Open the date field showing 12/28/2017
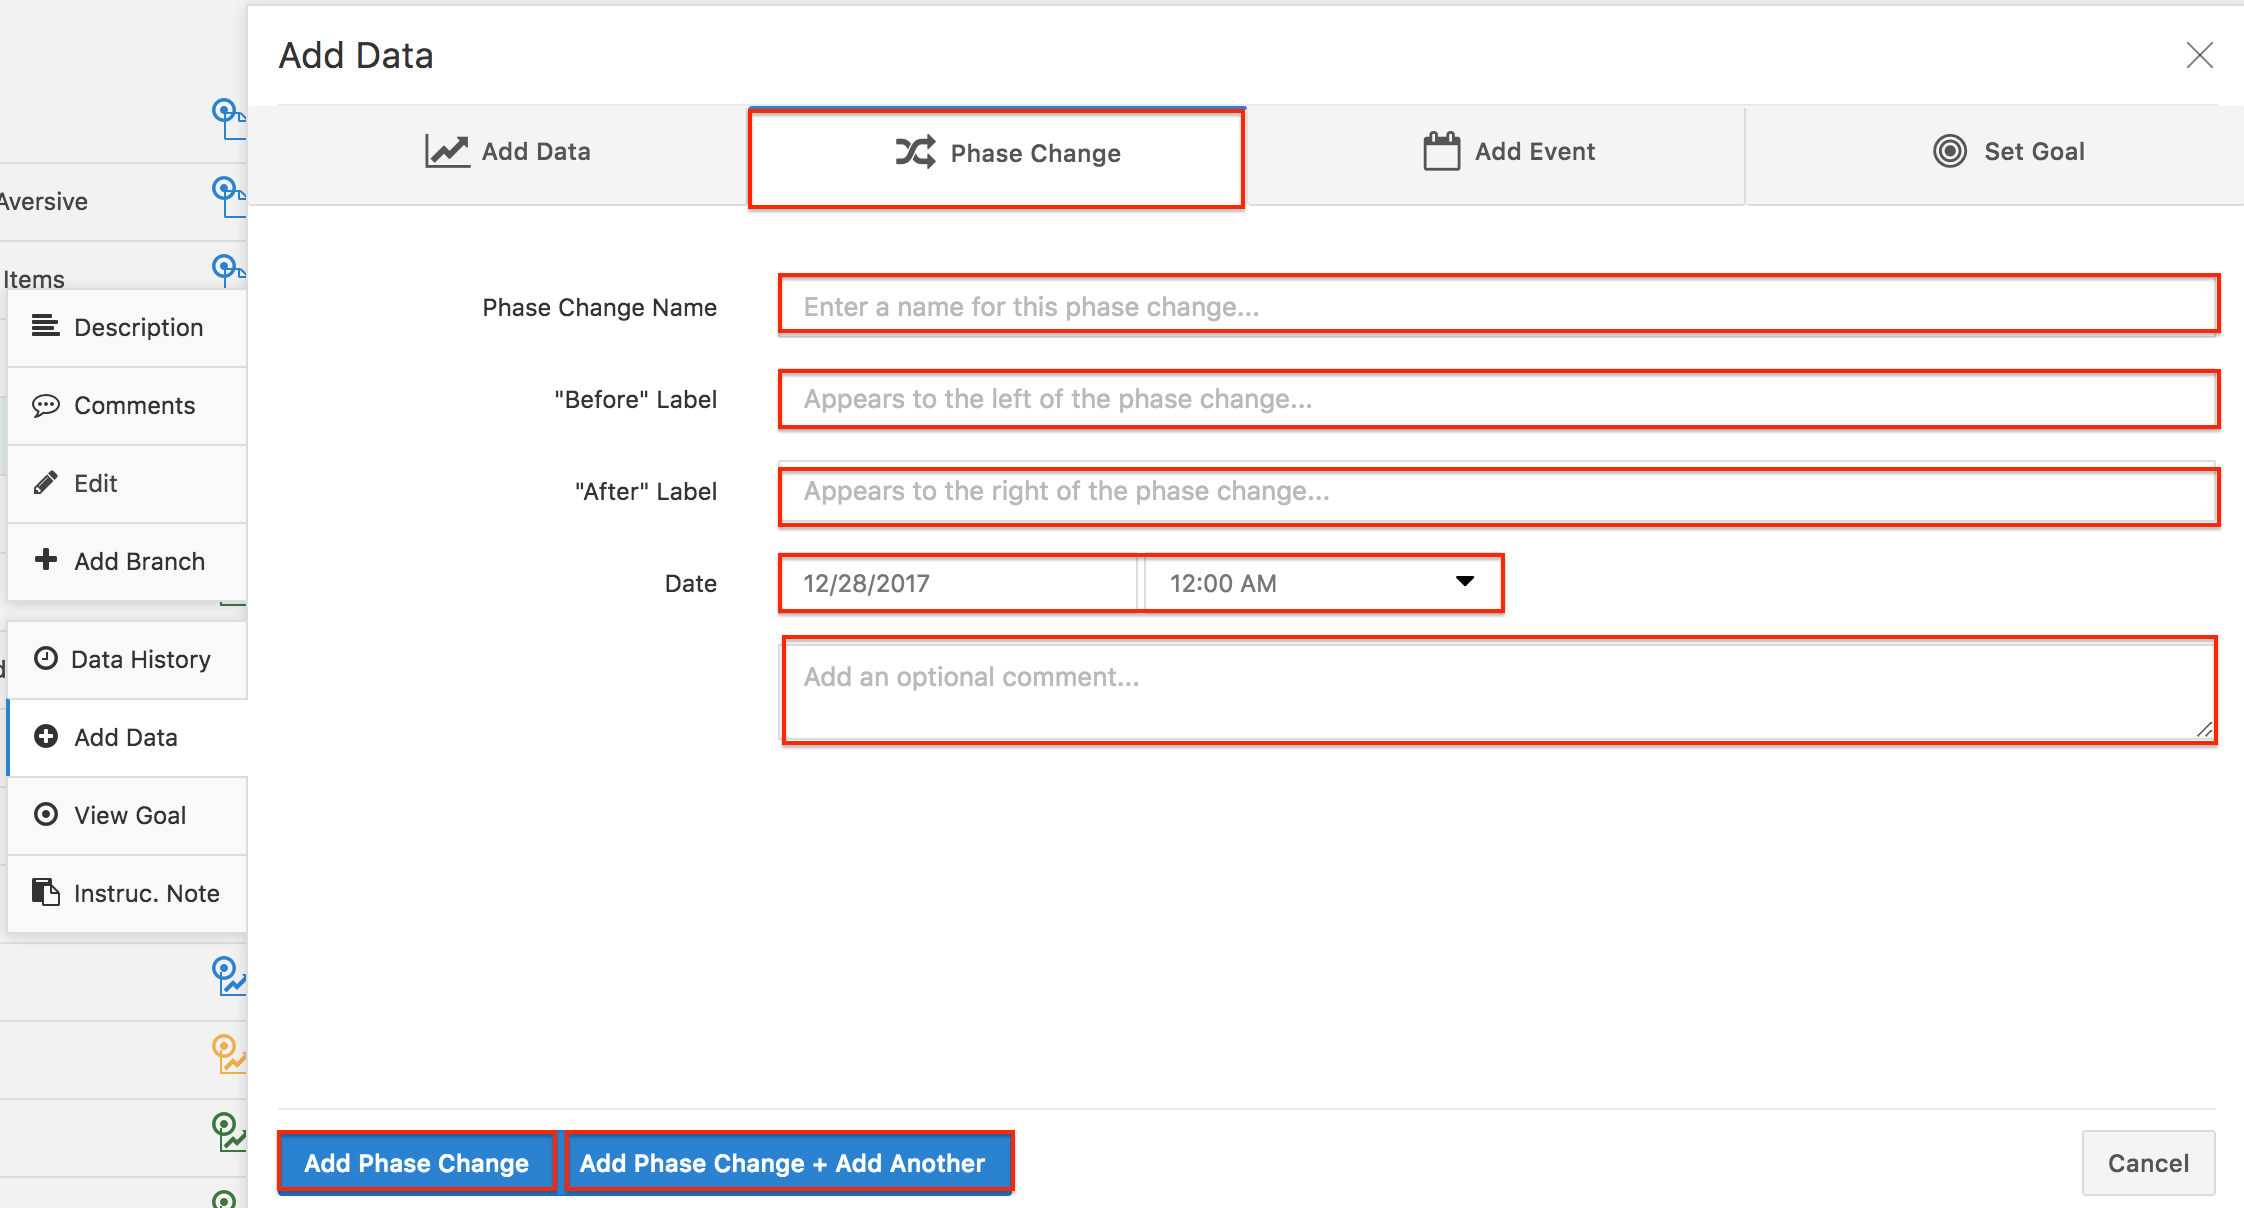The width and height of the screenshot is (2244, 1208). pos(955,582)
